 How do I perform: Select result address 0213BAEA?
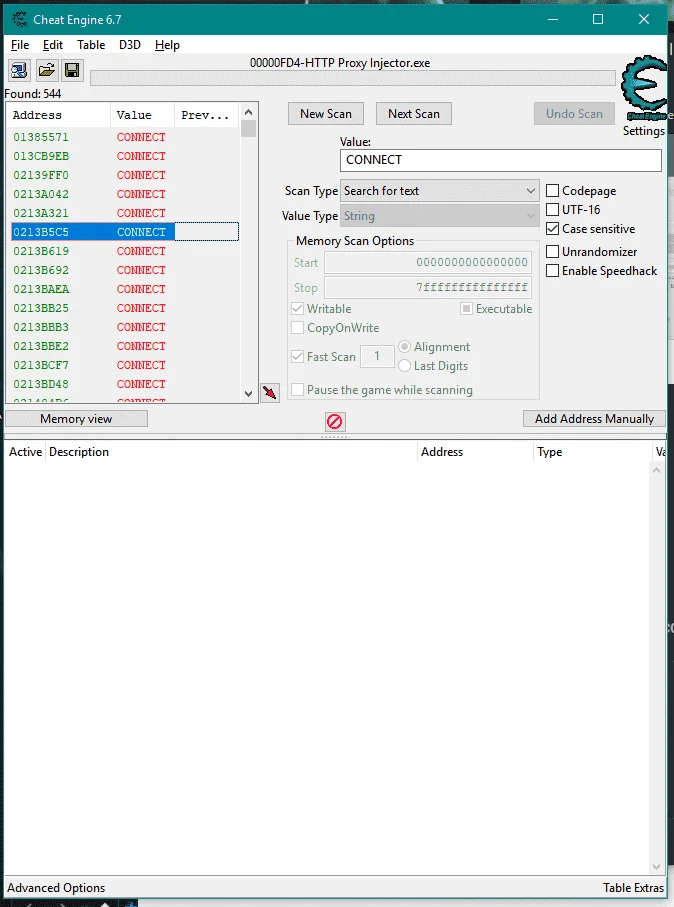(41, 289)
